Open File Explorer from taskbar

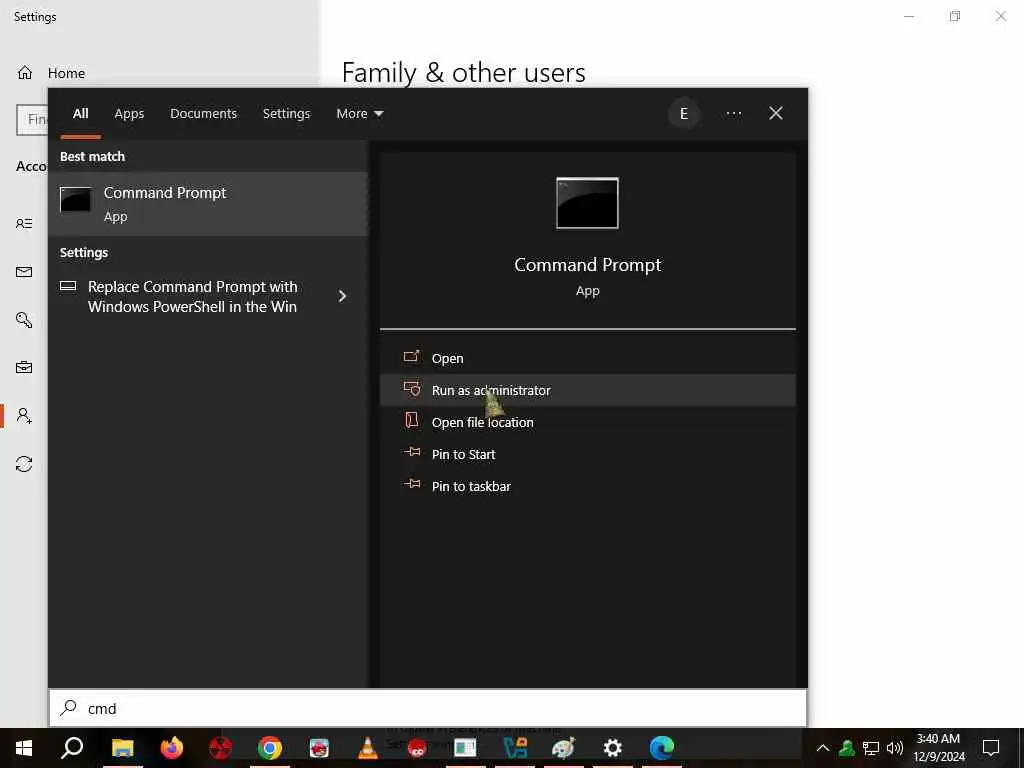click(x=122, y=748)
